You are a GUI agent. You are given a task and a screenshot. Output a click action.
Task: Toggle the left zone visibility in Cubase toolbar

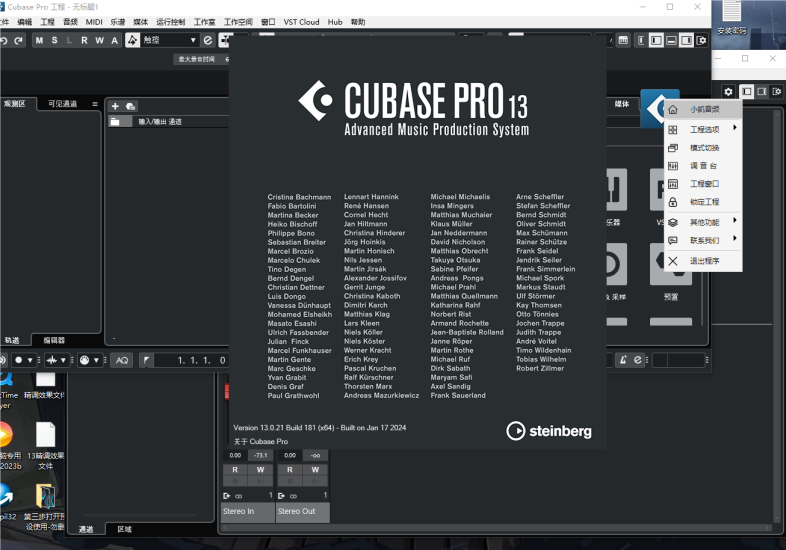656,40
